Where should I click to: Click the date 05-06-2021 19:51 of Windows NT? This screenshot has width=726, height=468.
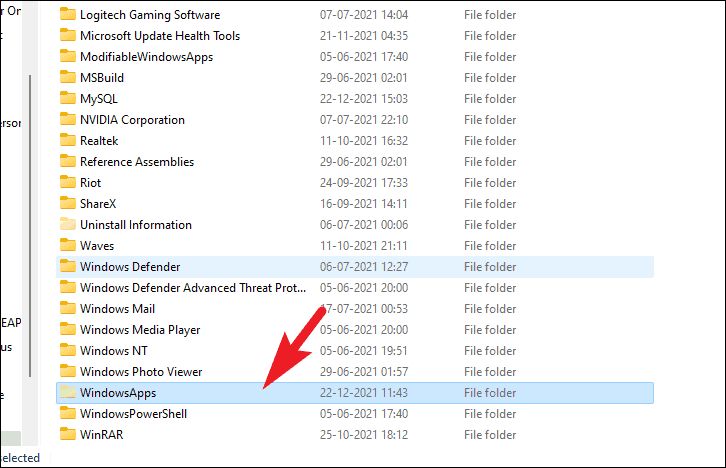point(364,351)
